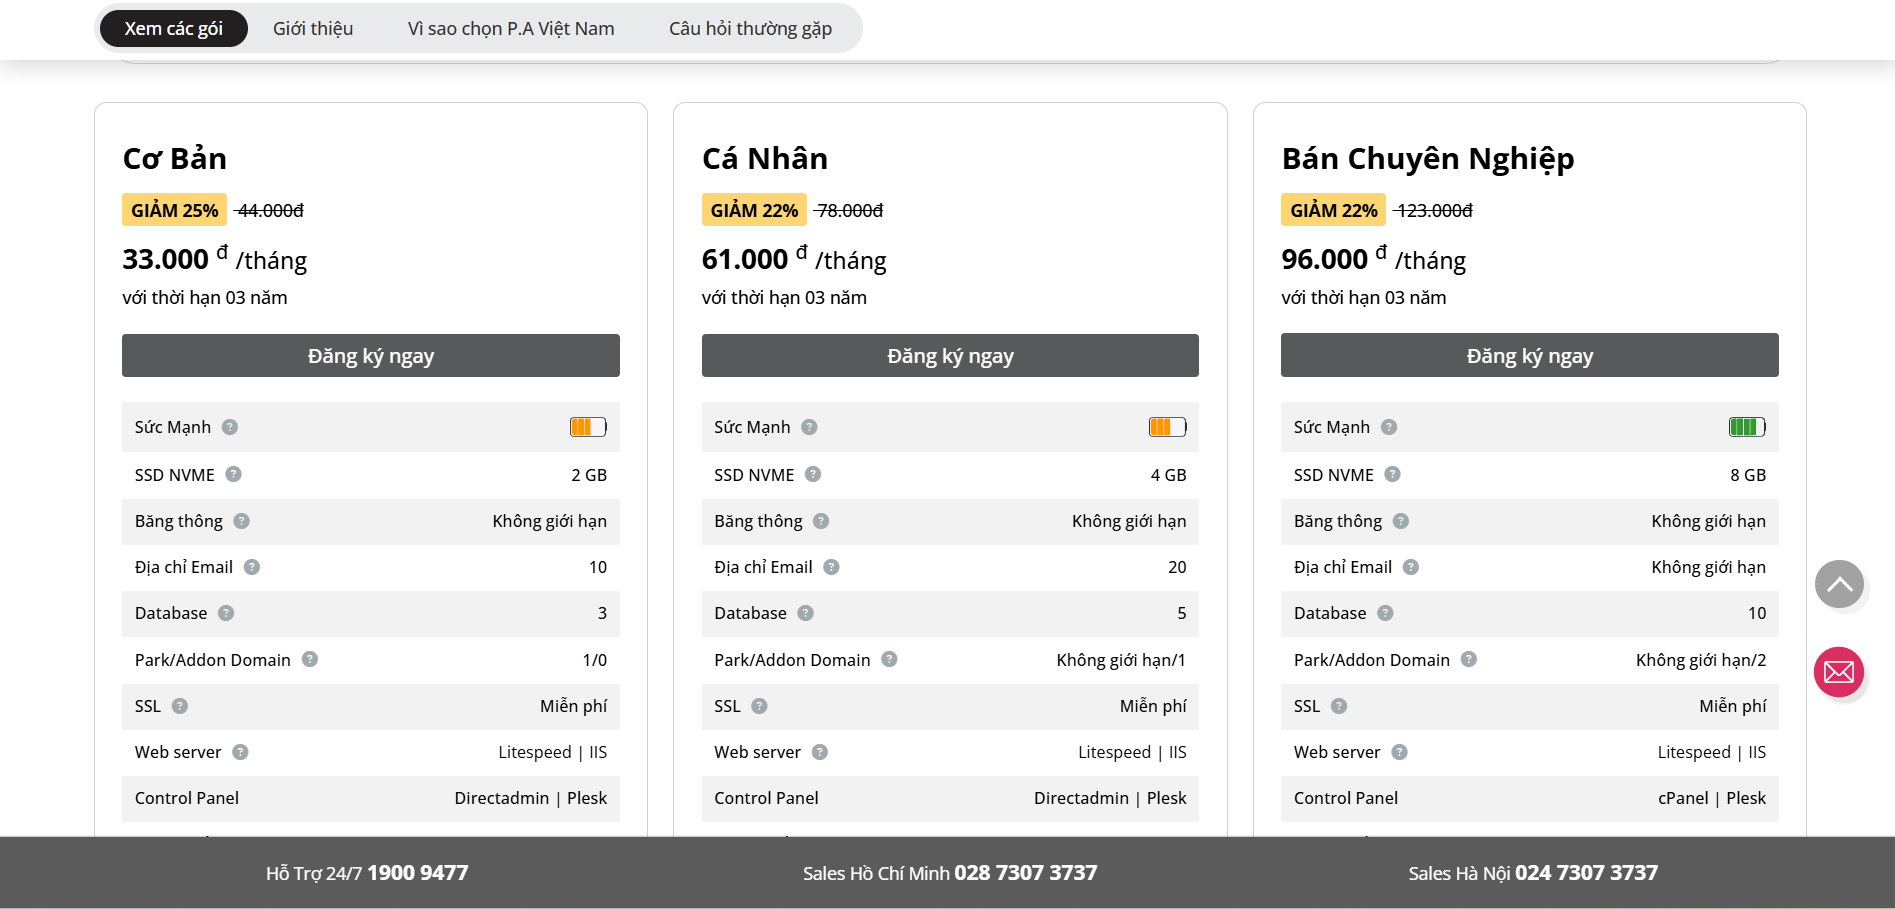
Task: Open the red email contact icon
Action: 1839,672
